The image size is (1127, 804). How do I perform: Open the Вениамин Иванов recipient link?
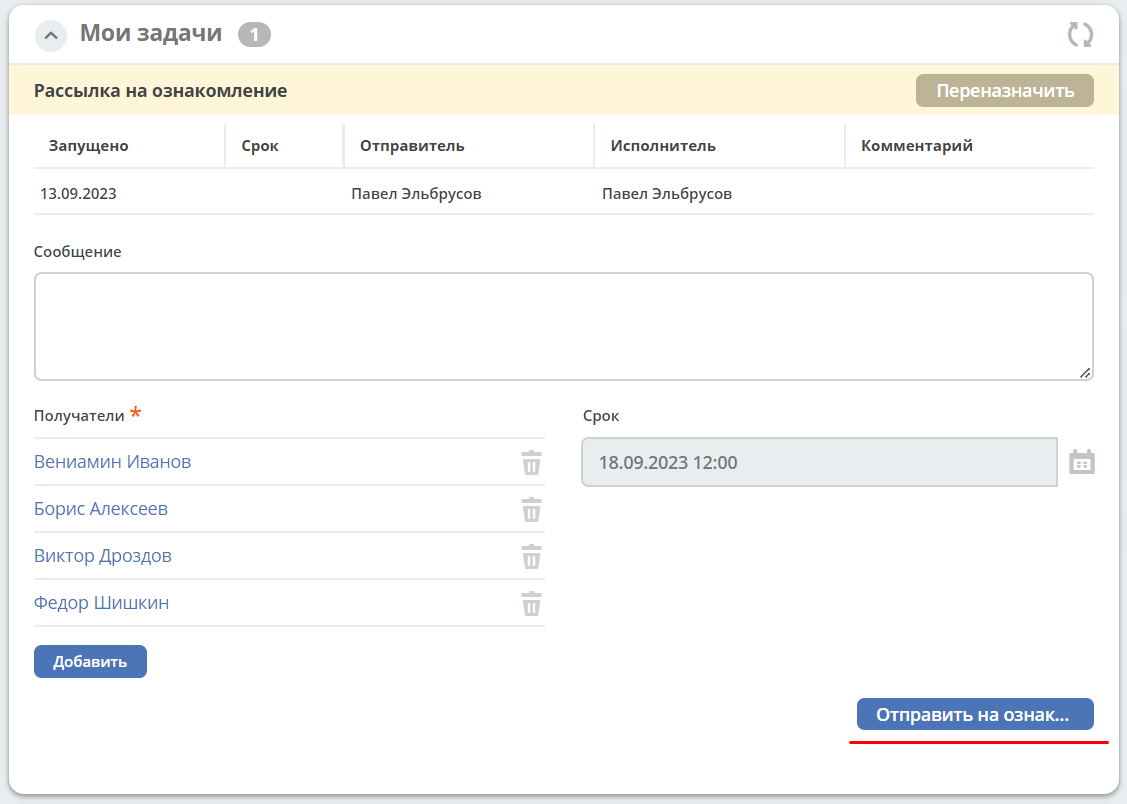(112, 462)
